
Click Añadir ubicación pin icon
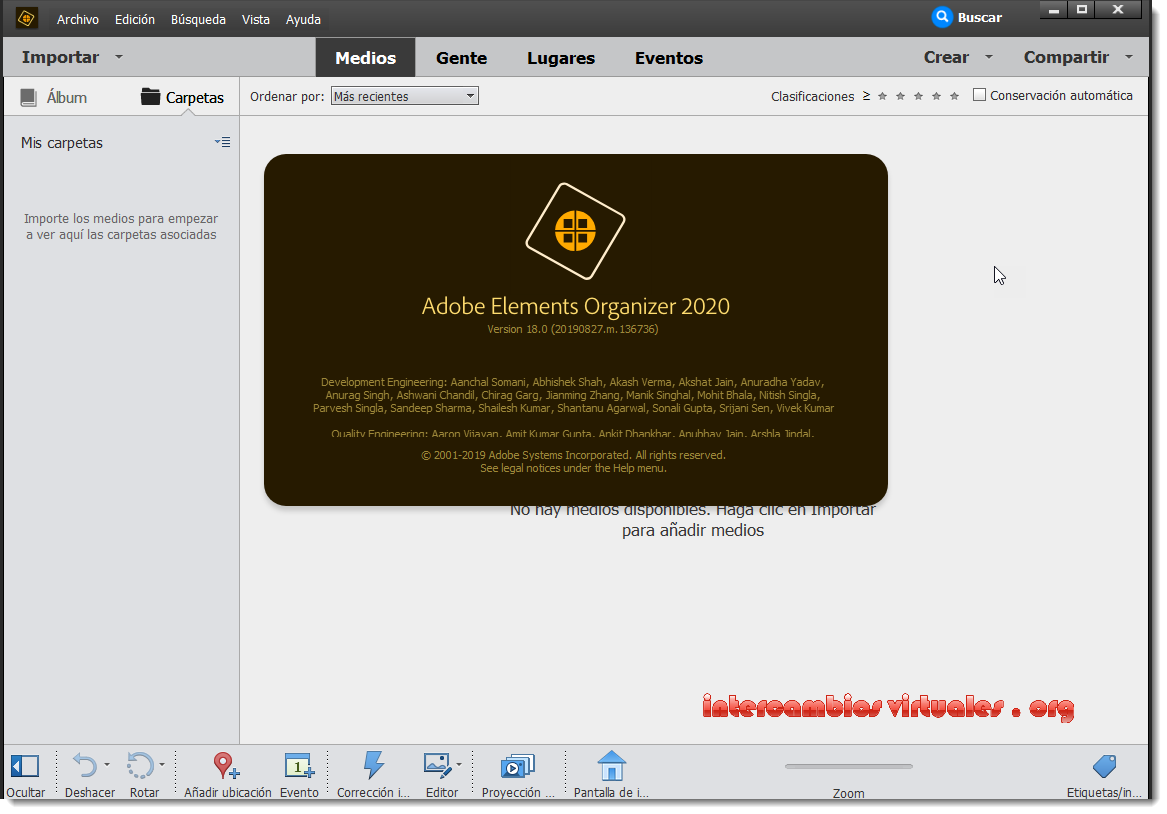(x=226, y=766)
